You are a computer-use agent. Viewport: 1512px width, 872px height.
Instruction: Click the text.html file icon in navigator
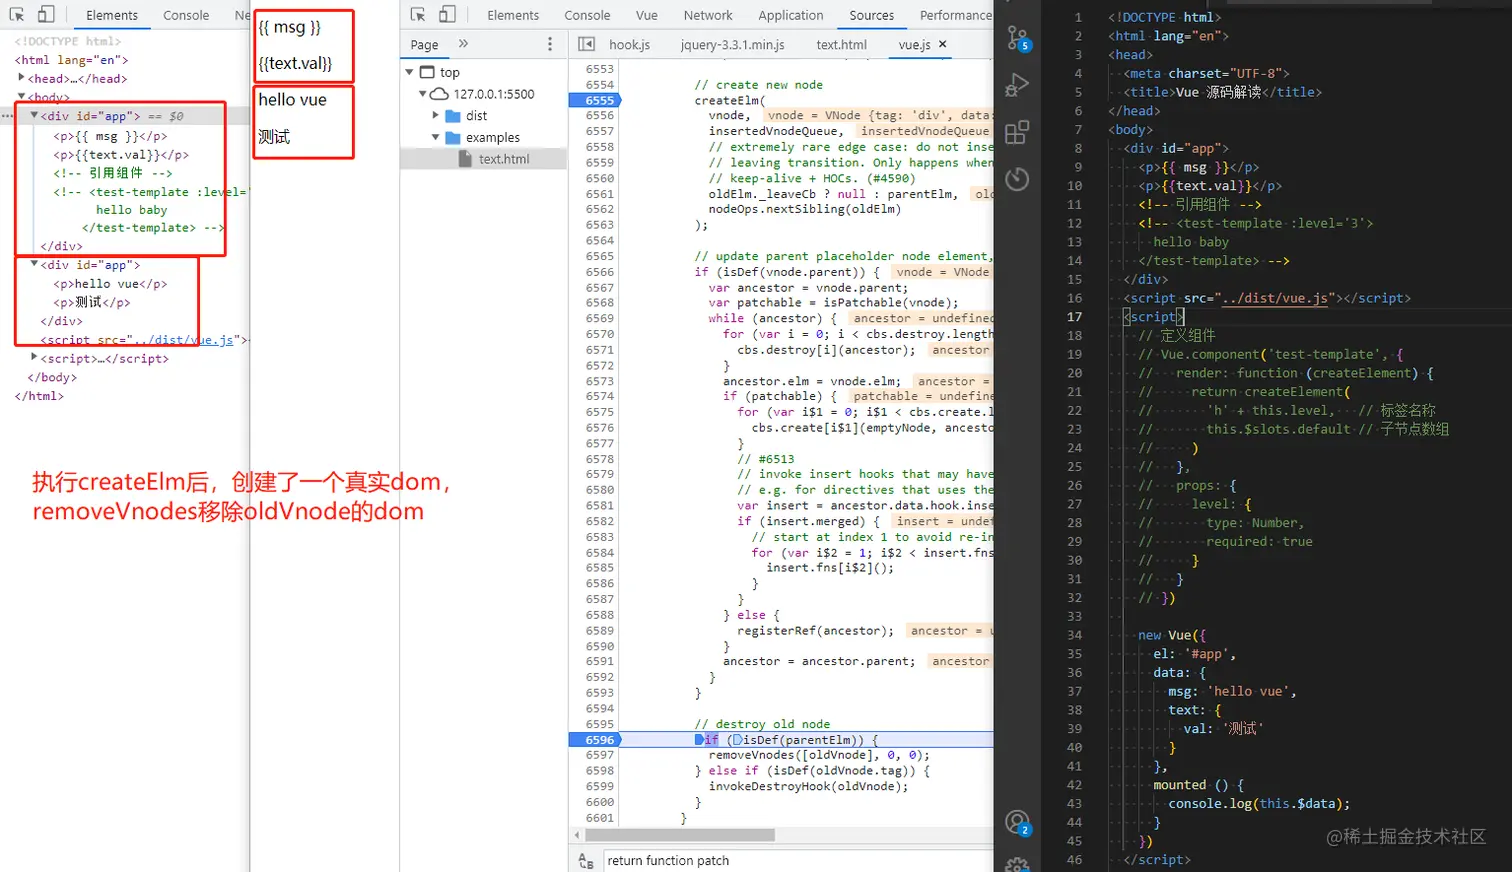465,159
